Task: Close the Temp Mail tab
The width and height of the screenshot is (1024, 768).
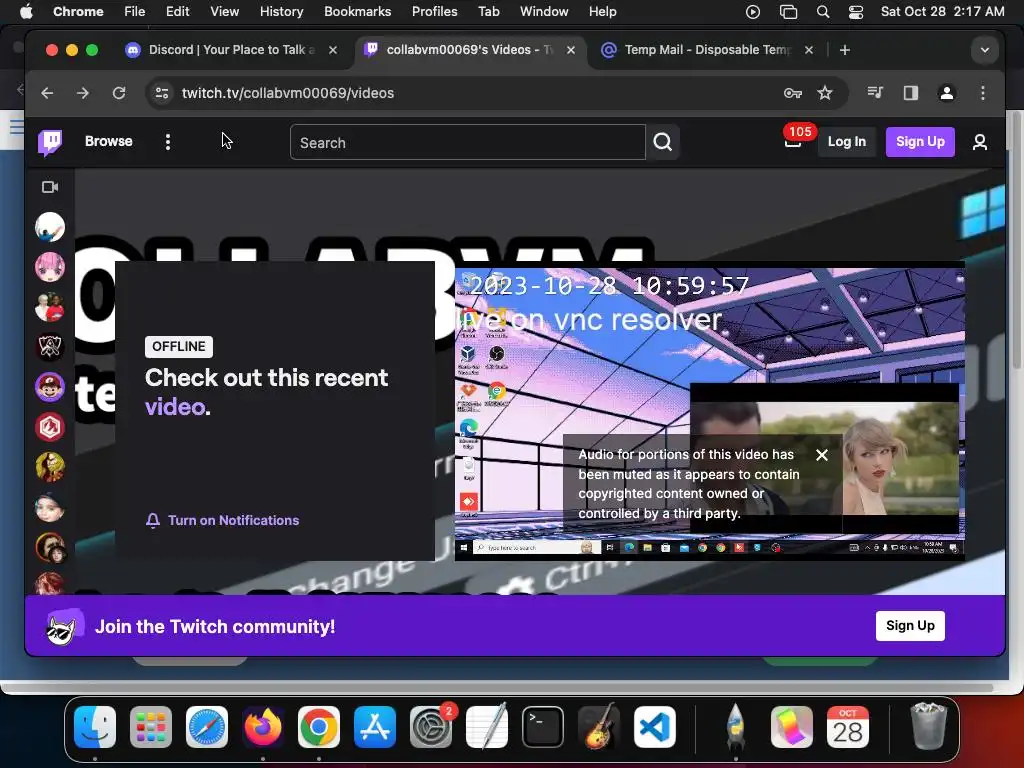Action: 808,50
